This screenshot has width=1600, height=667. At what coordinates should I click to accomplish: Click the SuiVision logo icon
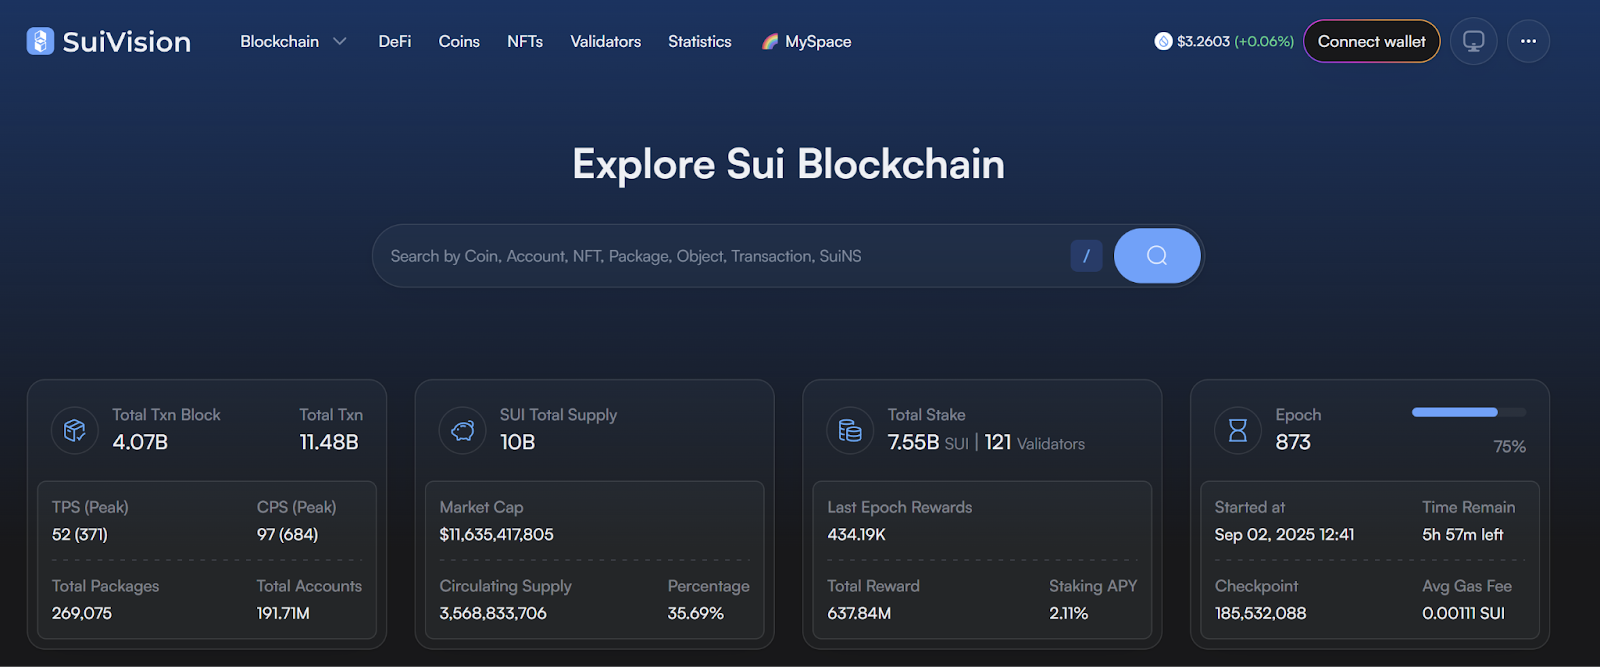(40, 41)
